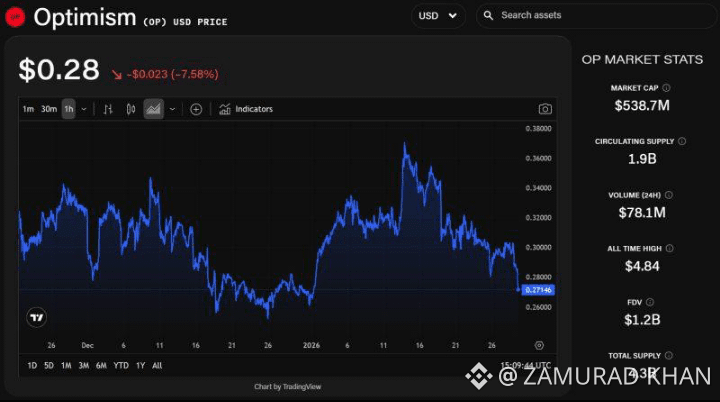Image resolution: width=720 pixels, height=402 pixels.
Task: Select the 3M date range
Action: [84, 366]
